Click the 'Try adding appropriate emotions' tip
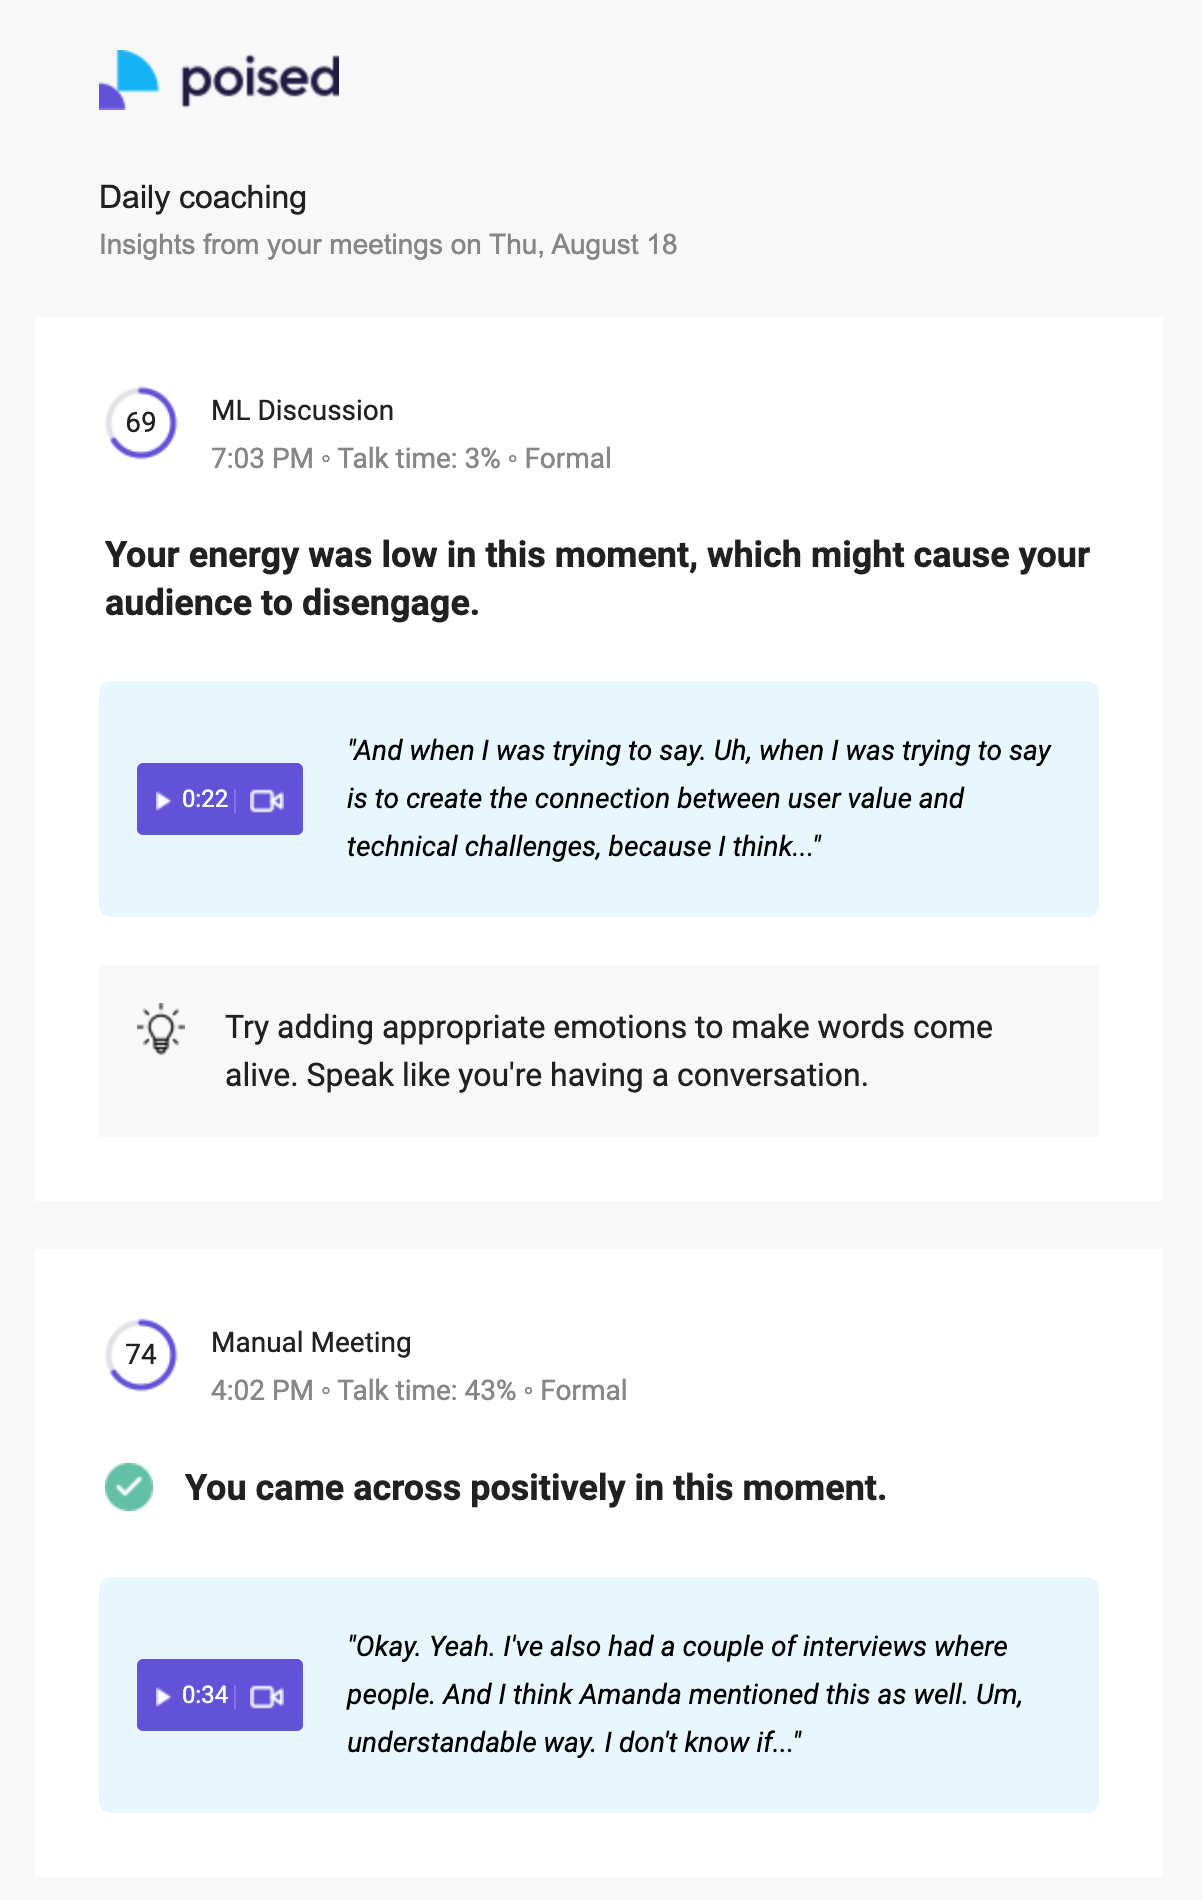The height and width of the screenshot is (1900, 1202). [x=609, y=1051]
